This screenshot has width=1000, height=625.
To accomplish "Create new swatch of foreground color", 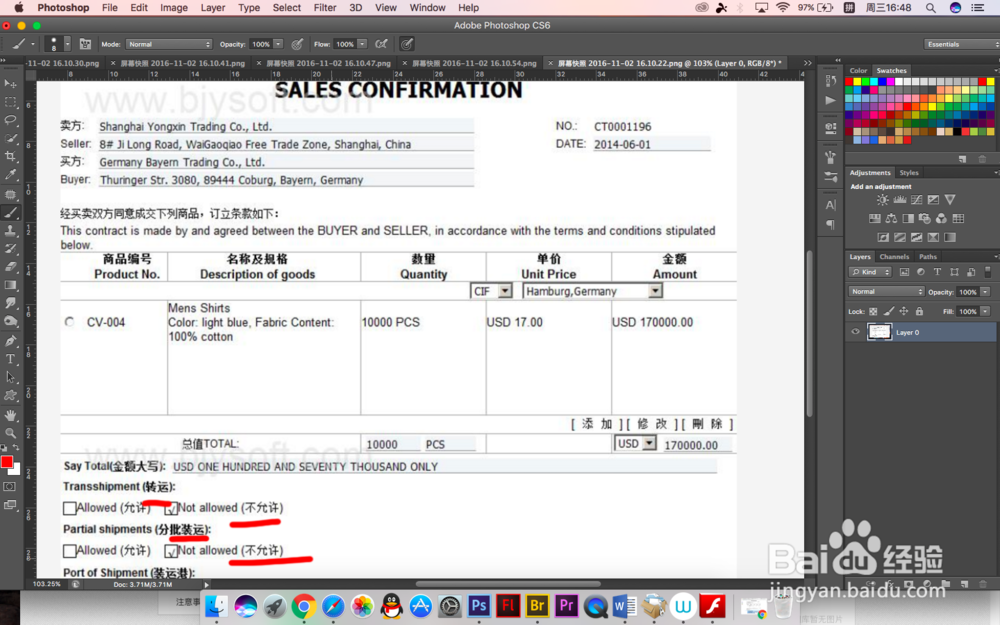I will [x=962, y=159].
